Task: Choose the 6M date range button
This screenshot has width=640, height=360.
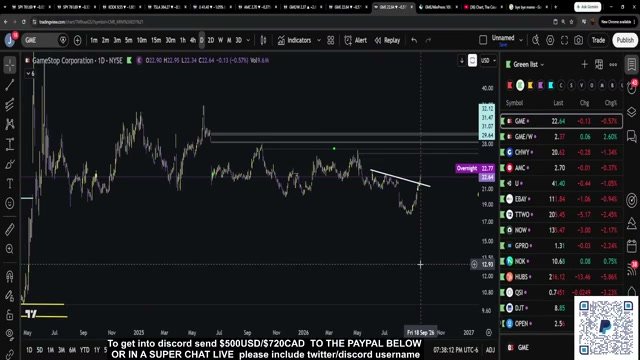Action: point(72,350)
